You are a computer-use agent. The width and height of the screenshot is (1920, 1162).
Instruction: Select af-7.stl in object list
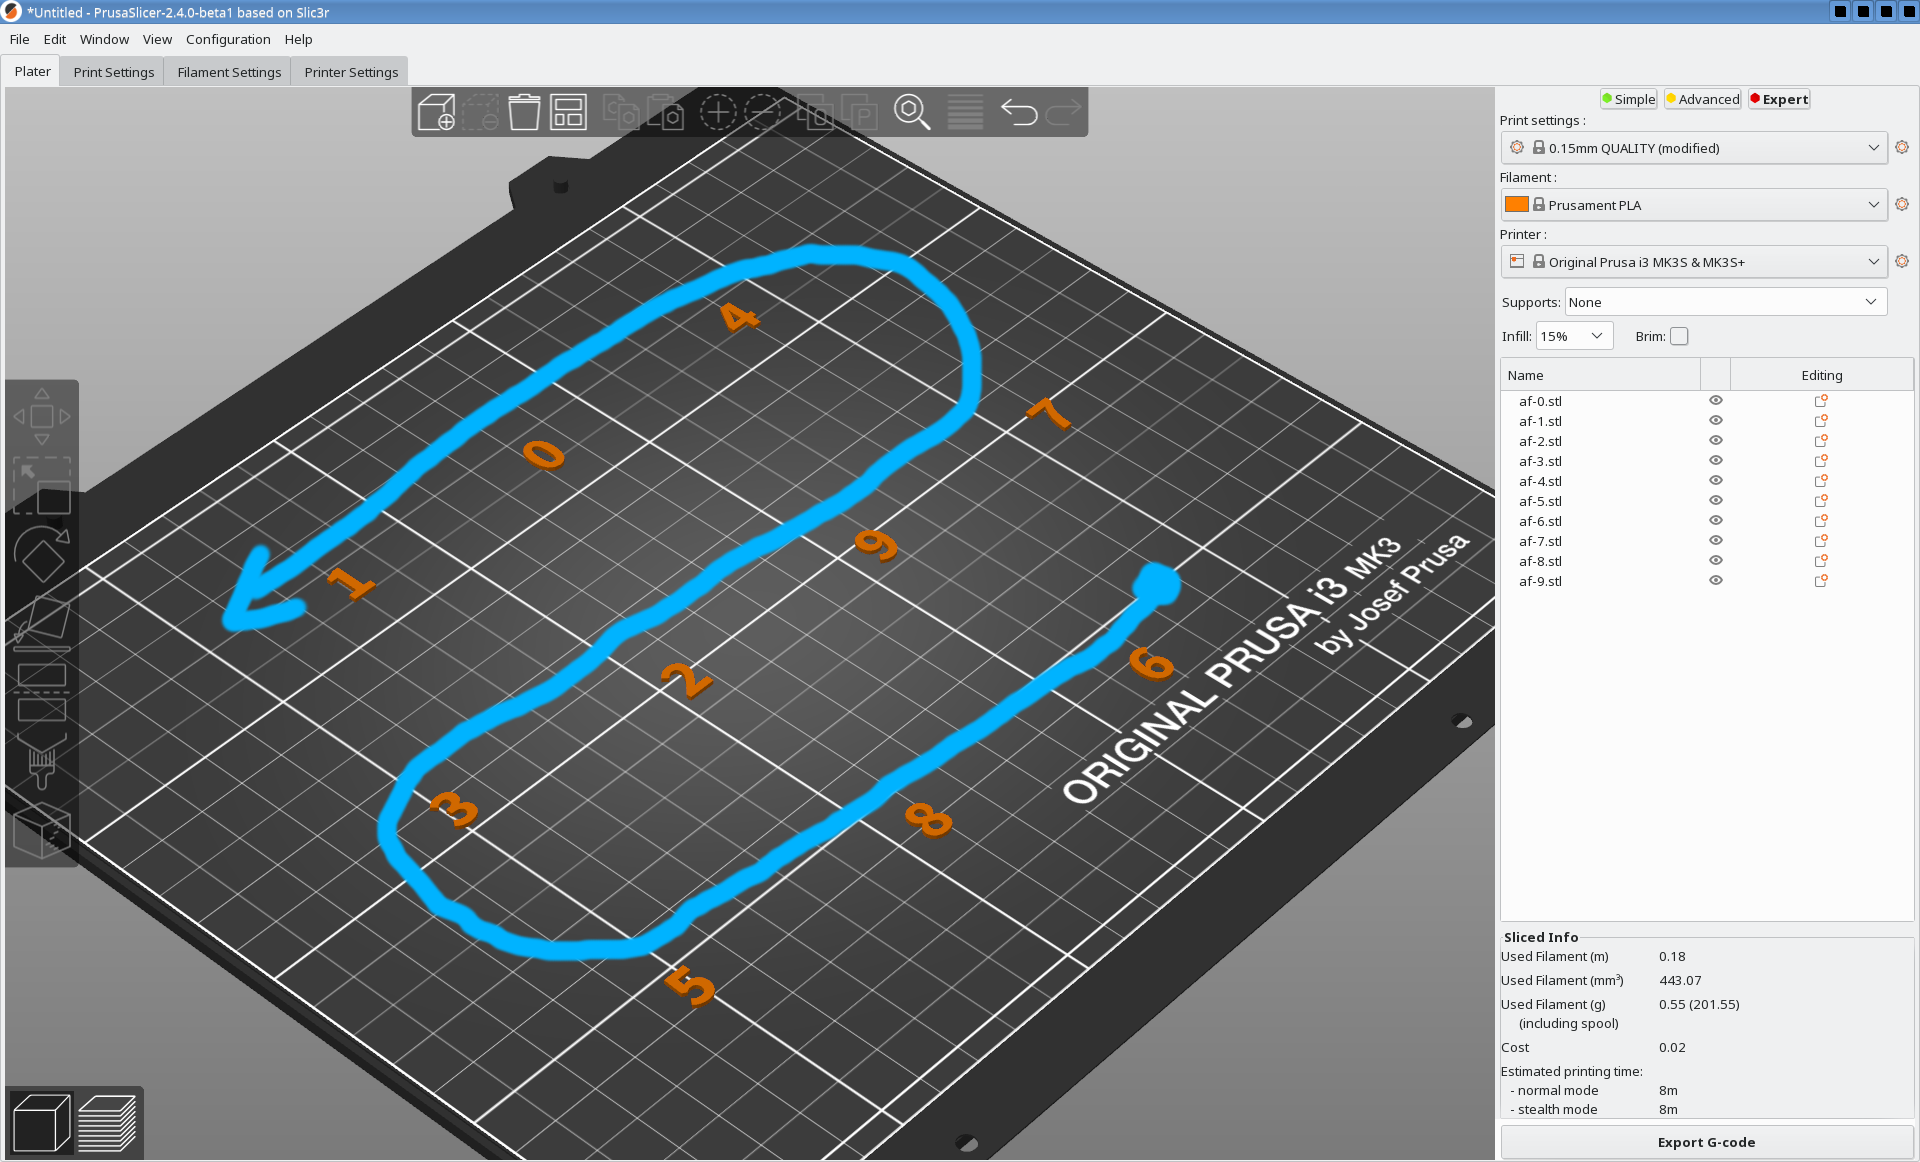click(x=1540, y=541)
